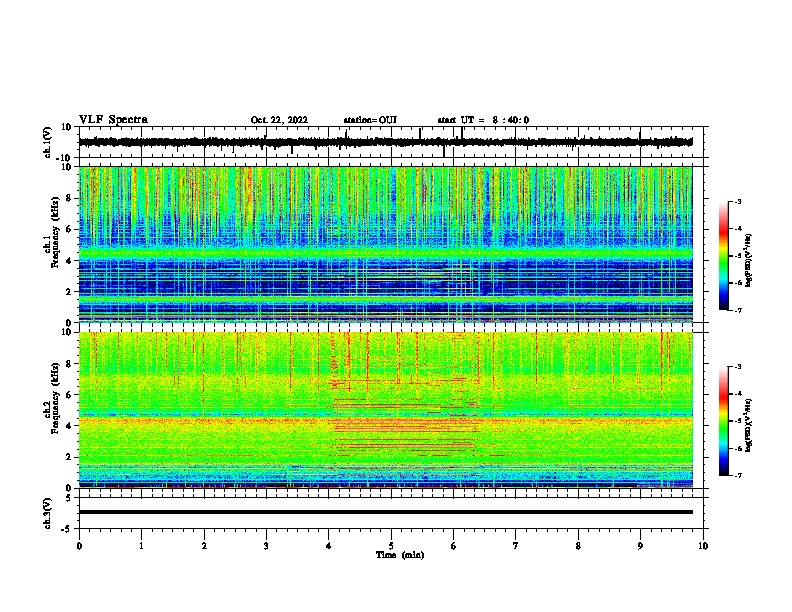Click the "-4" label on the lower color bar
This screenshot has height=612, width=792.
pyautogui.click(x=738, y=394)
